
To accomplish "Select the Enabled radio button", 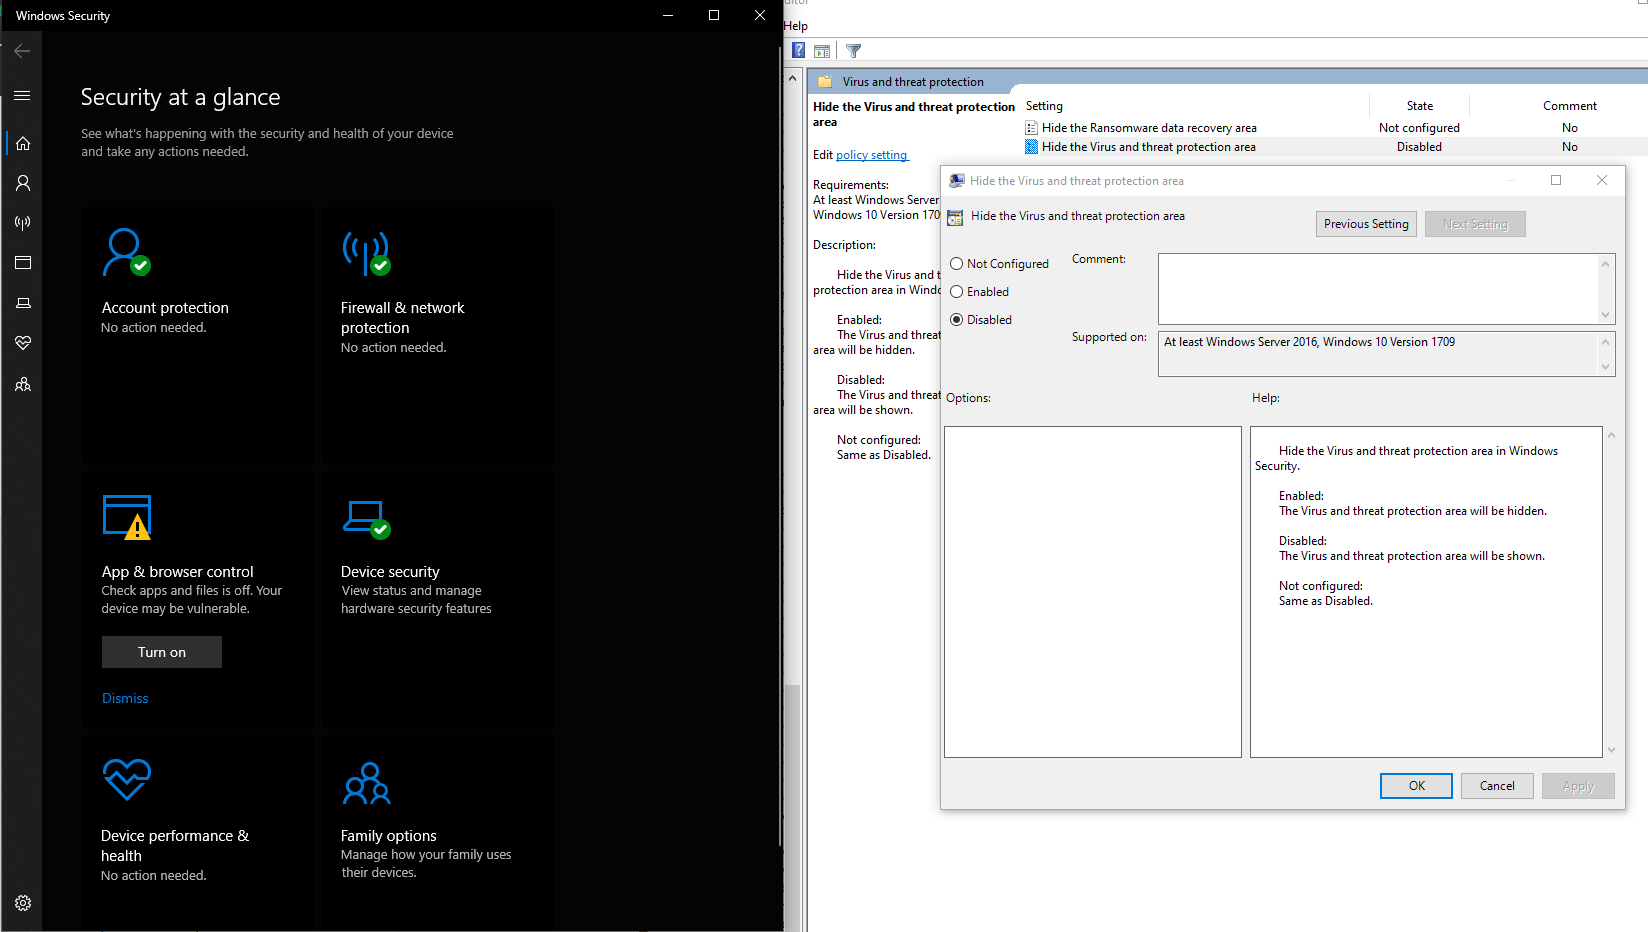I will [956, 292].
